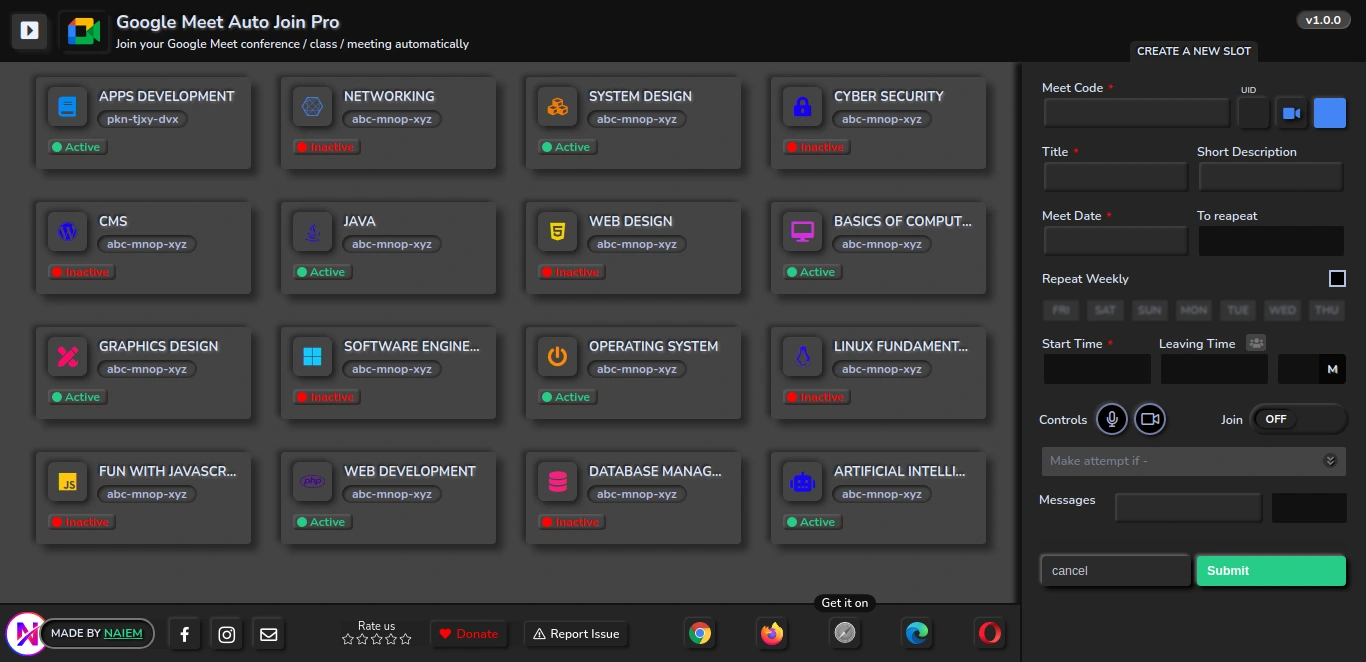1366x662 pixels.
Task: Click the Artificial Intelligence robot icon
Action: click(x=802, y=482)
